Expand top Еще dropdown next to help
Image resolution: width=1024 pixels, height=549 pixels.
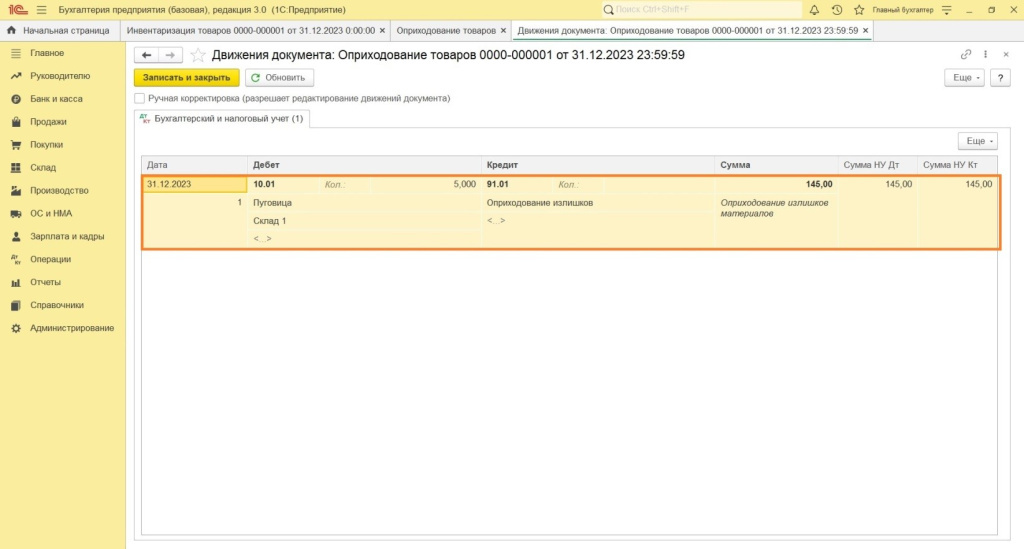965,78
